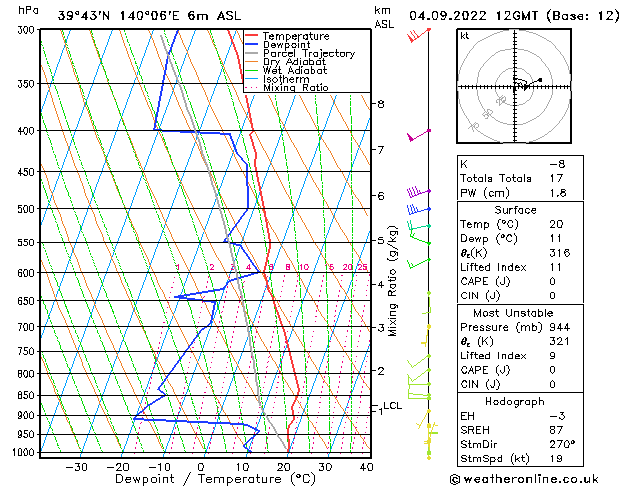
Task: Click the date title '04.09.2022 12GMT (Base: 12)'
Action: 514,16
